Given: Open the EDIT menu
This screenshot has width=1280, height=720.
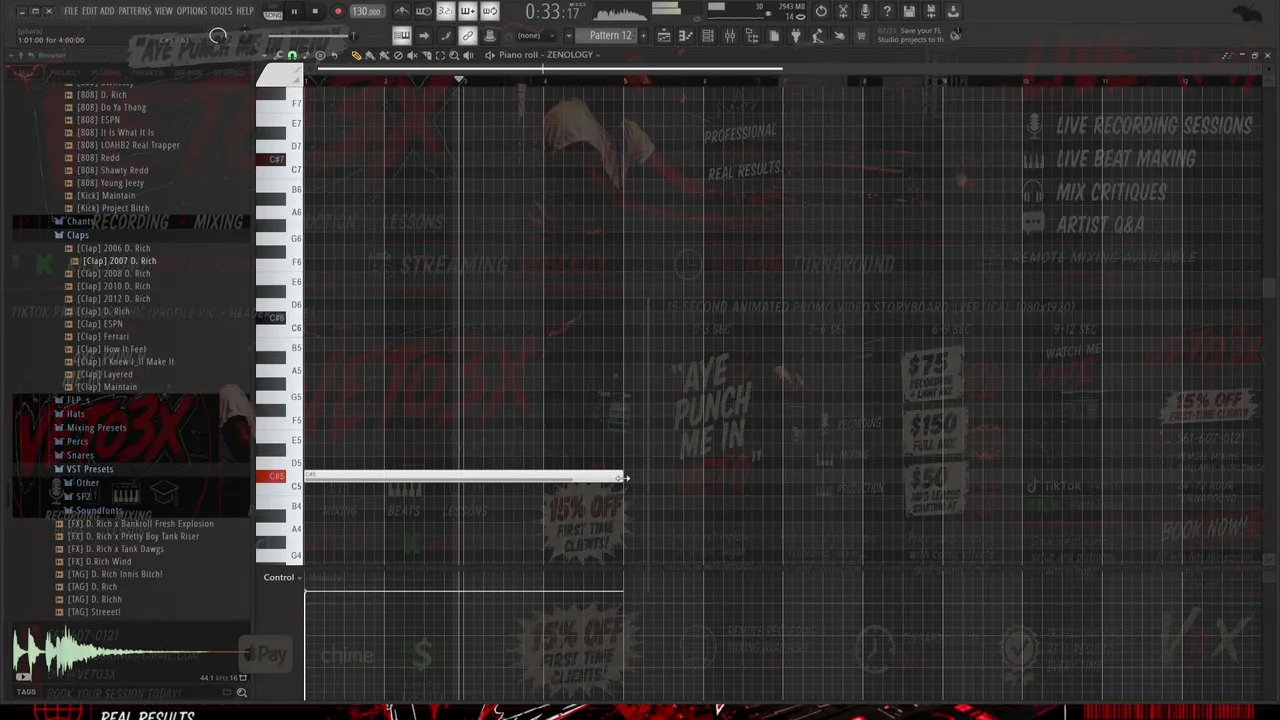Looking at the screenshot, I should (x=90, y=11).
